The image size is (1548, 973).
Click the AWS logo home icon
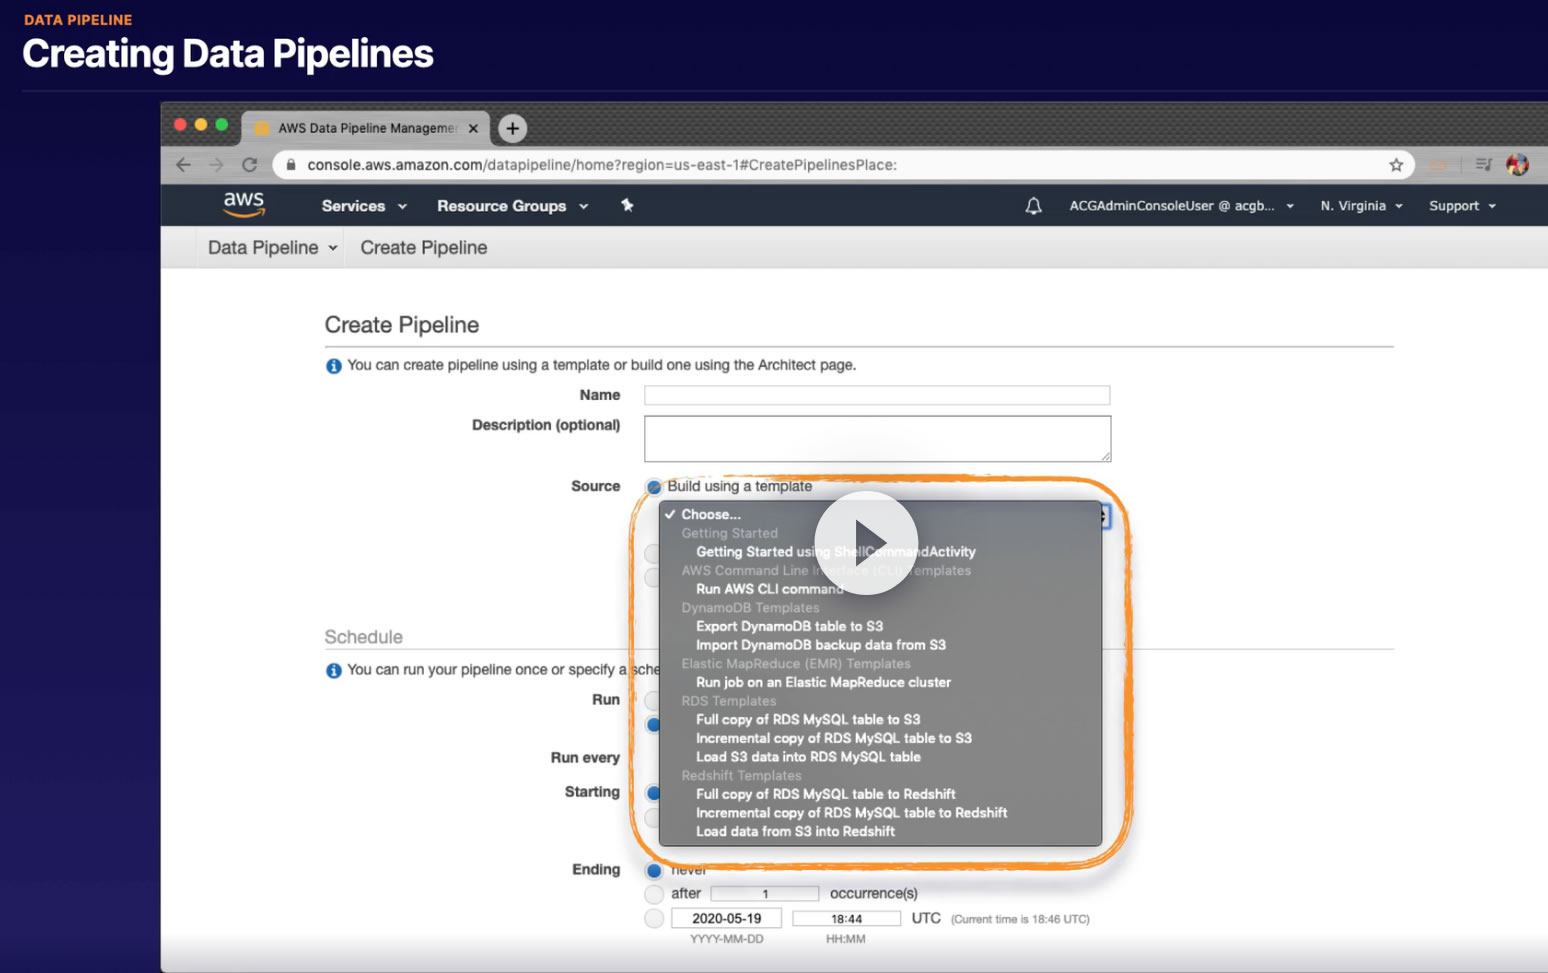pos(243,204)
